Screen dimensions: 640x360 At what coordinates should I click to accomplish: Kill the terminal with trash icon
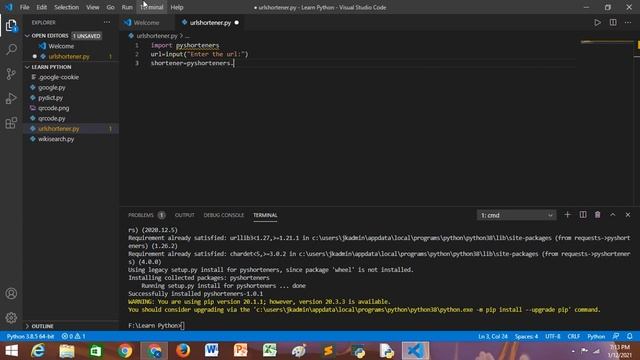tap(597, 215)
